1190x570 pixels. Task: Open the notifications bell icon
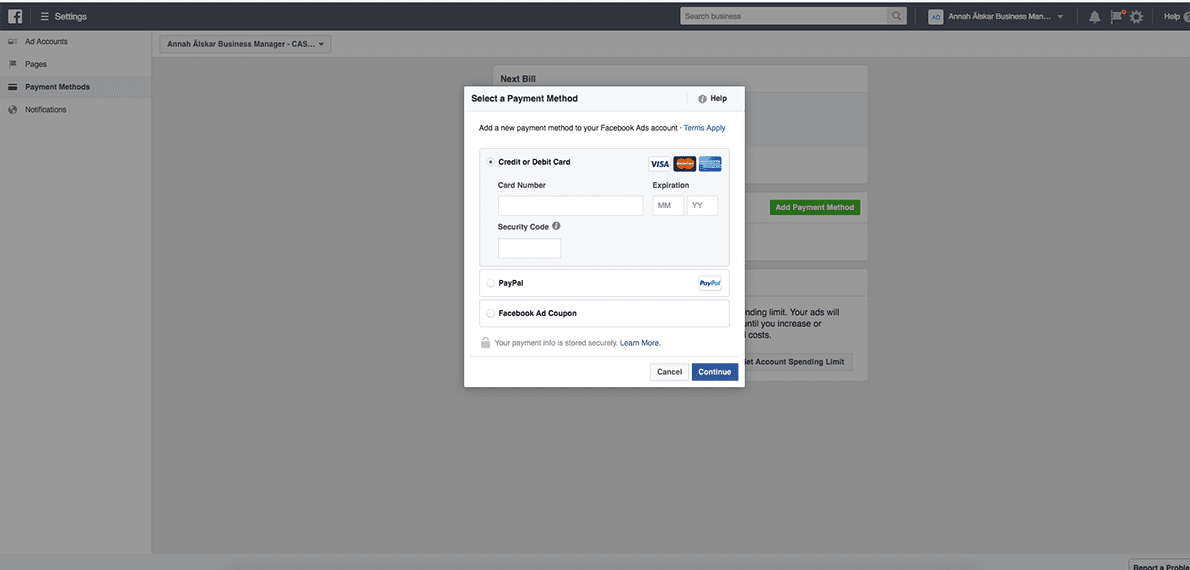click(1094, 17)
